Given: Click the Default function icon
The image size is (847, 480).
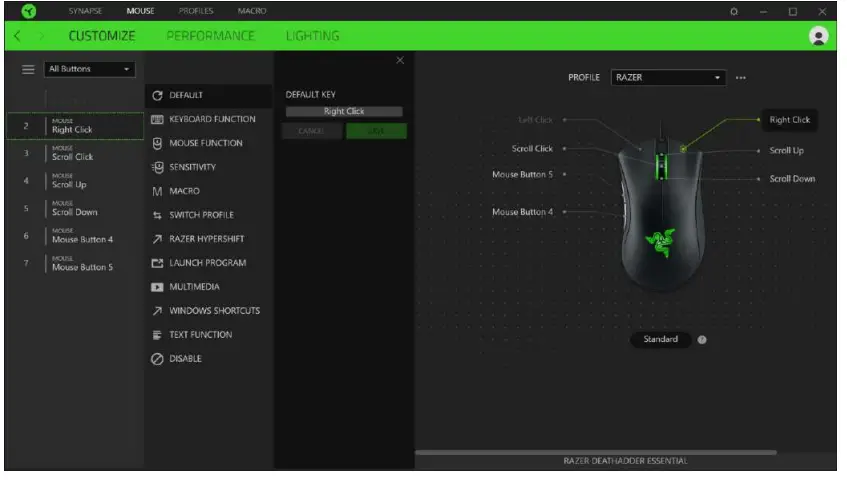Looking at the screenshot, I should point(157,96).
